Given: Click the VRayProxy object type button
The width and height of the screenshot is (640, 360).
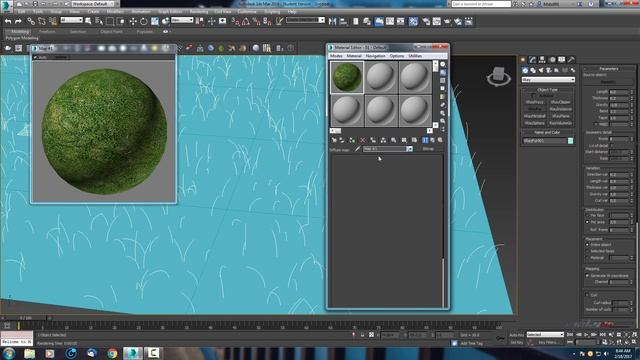Looking at the screenshot, I should 535,102.
